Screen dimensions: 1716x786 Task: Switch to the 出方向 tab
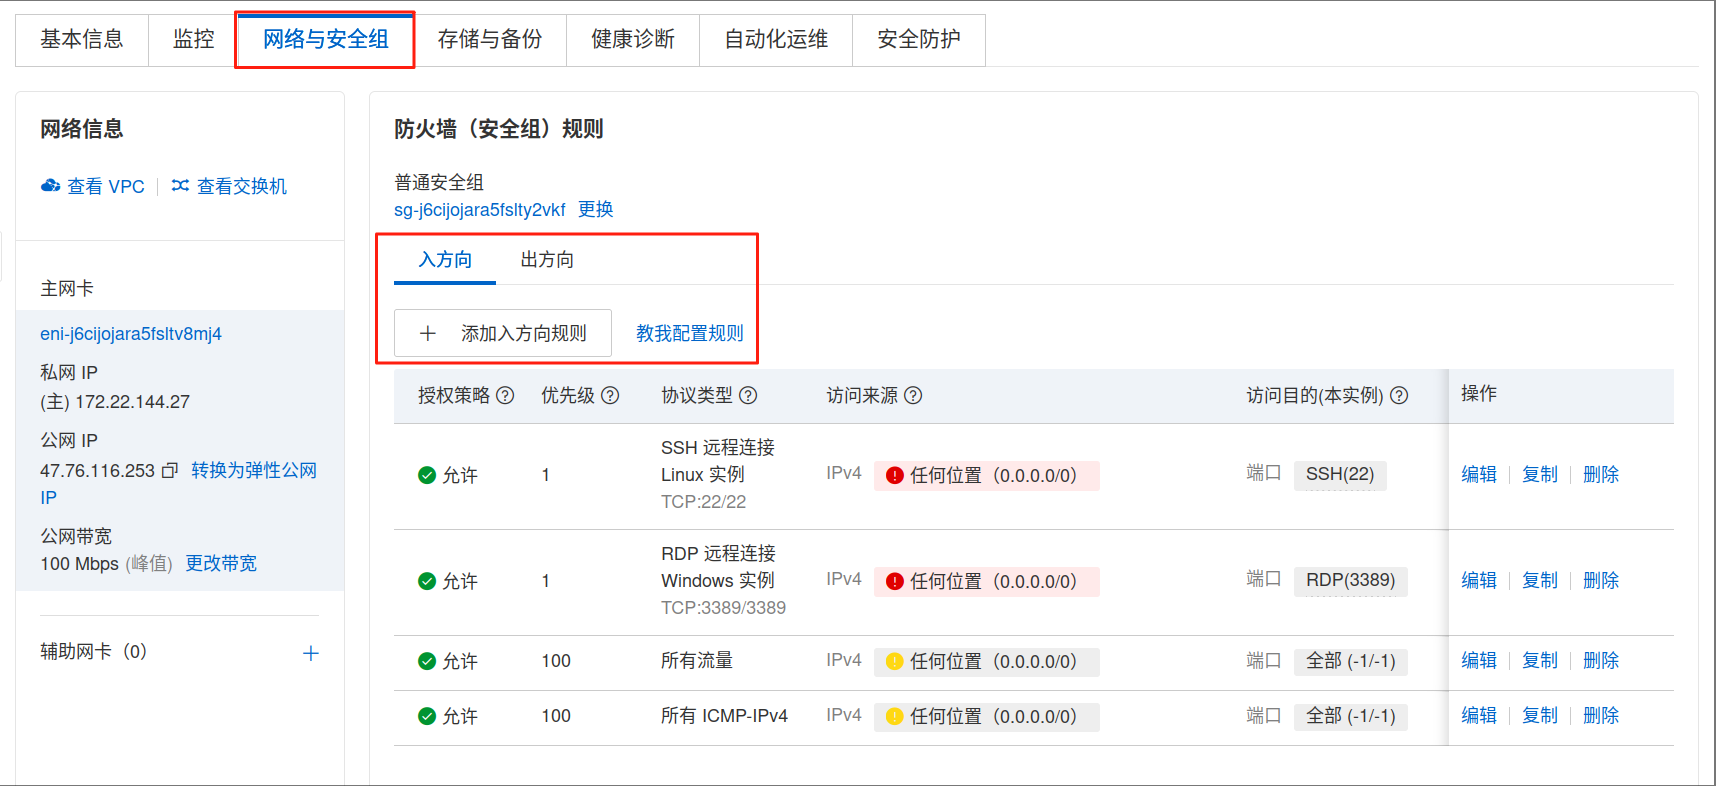(x=547, y=260)
